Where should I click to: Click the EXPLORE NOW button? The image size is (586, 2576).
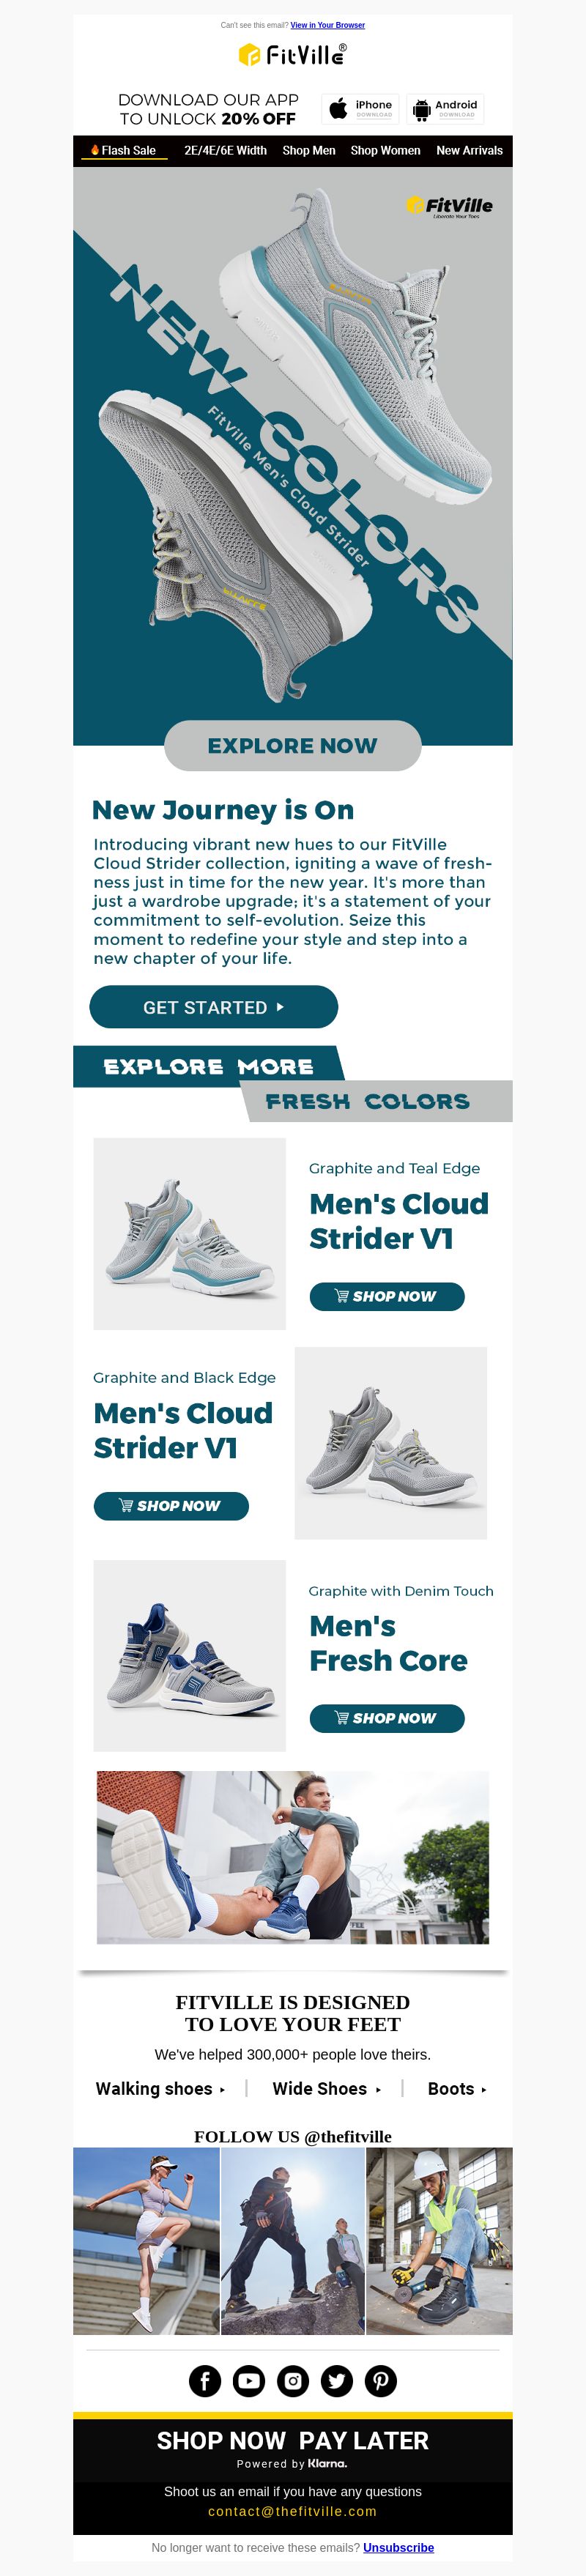292,746
